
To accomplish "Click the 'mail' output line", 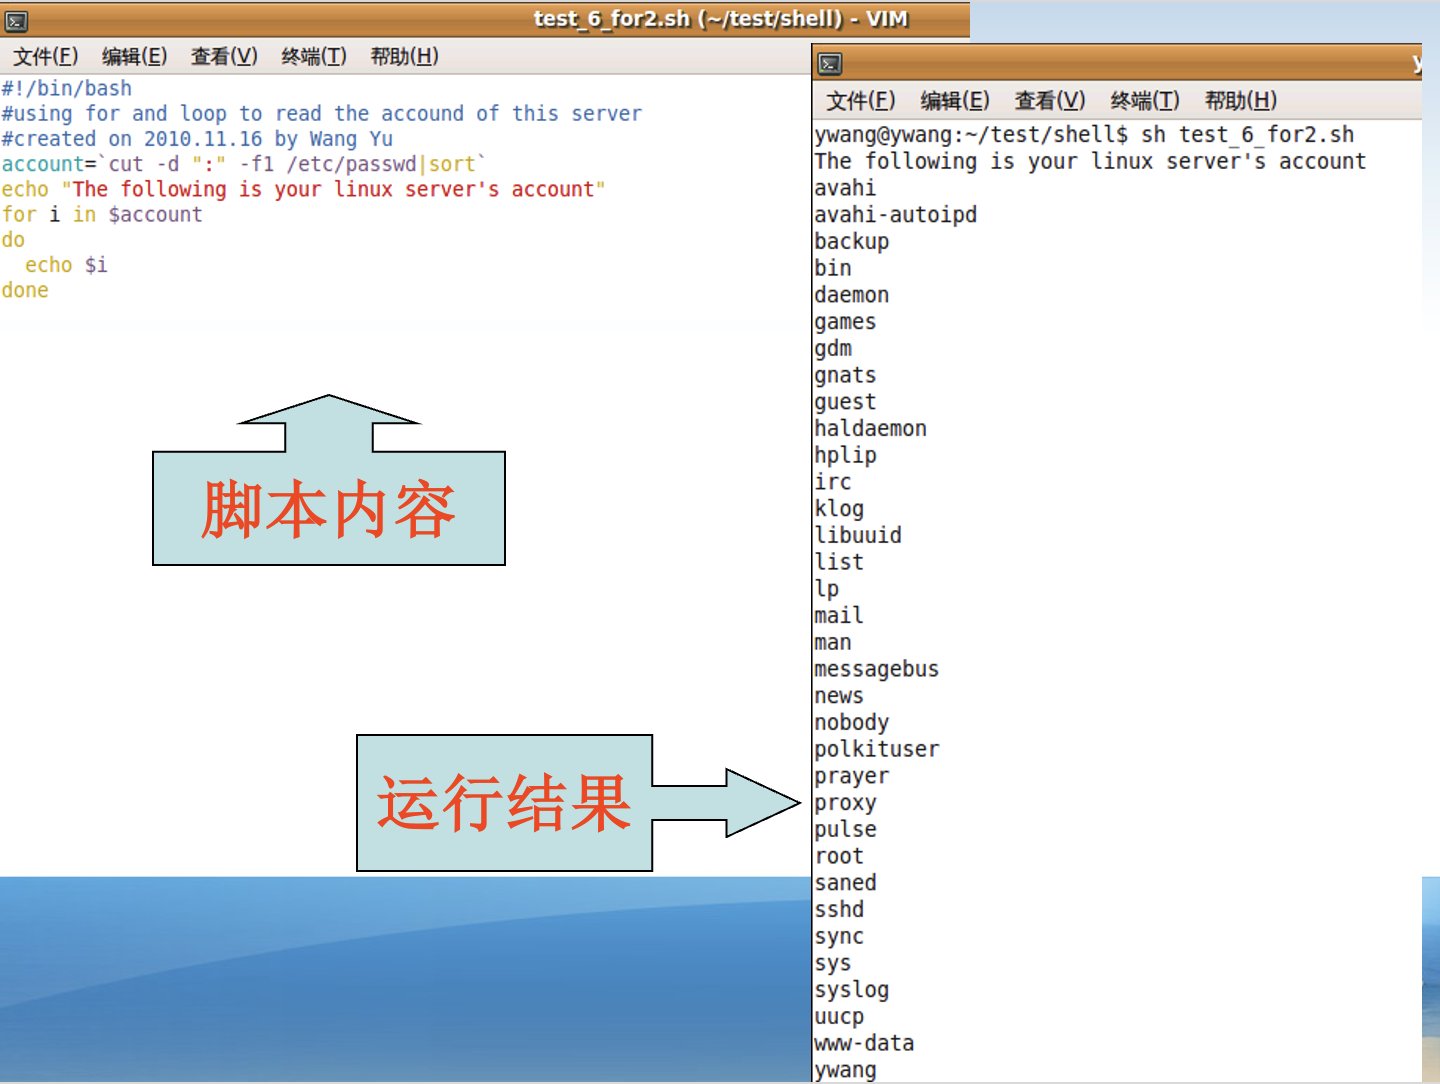I will [x=839, y=615].
